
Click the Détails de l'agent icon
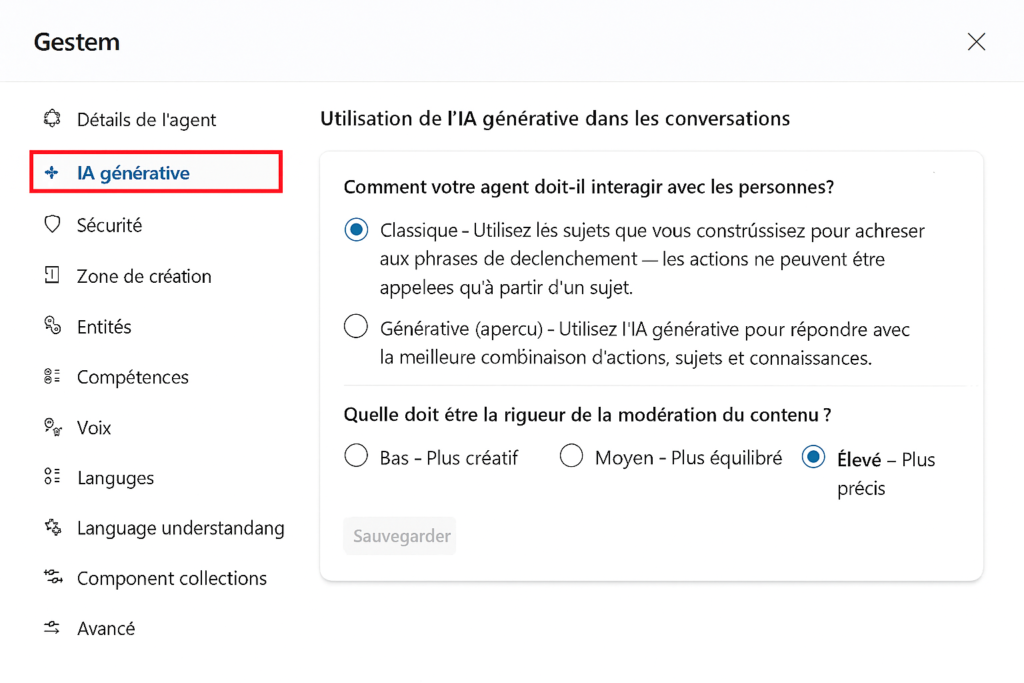click(x=53, y=120)
